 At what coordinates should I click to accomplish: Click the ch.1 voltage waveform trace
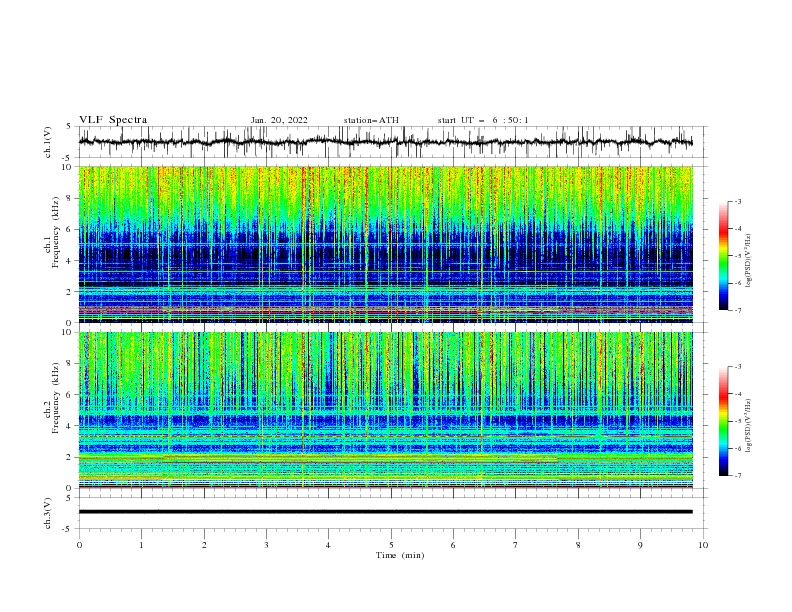(386, 142)
